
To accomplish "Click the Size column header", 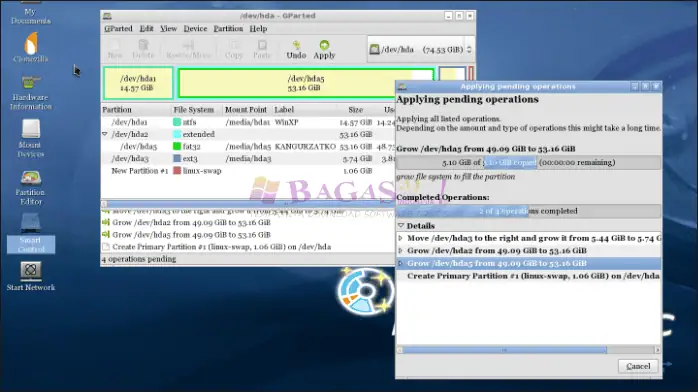I will tap(355, 109).
